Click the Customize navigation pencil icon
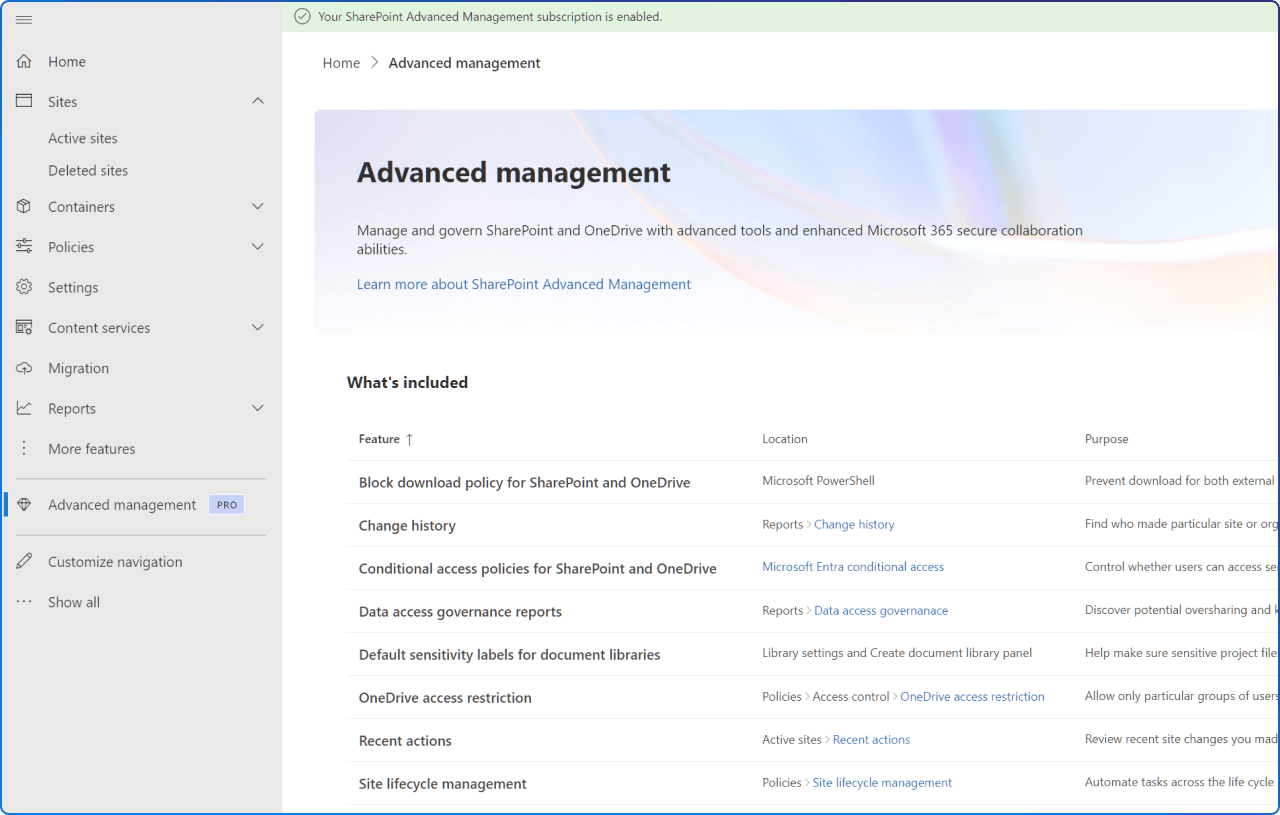 [23, 561]
